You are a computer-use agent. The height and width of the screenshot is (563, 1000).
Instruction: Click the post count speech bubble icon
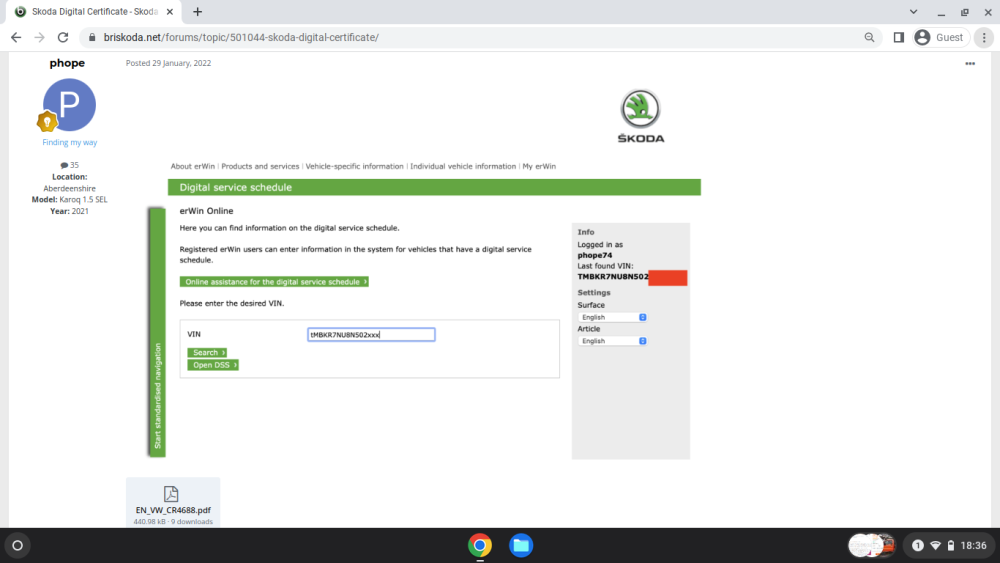click(64, 165)
